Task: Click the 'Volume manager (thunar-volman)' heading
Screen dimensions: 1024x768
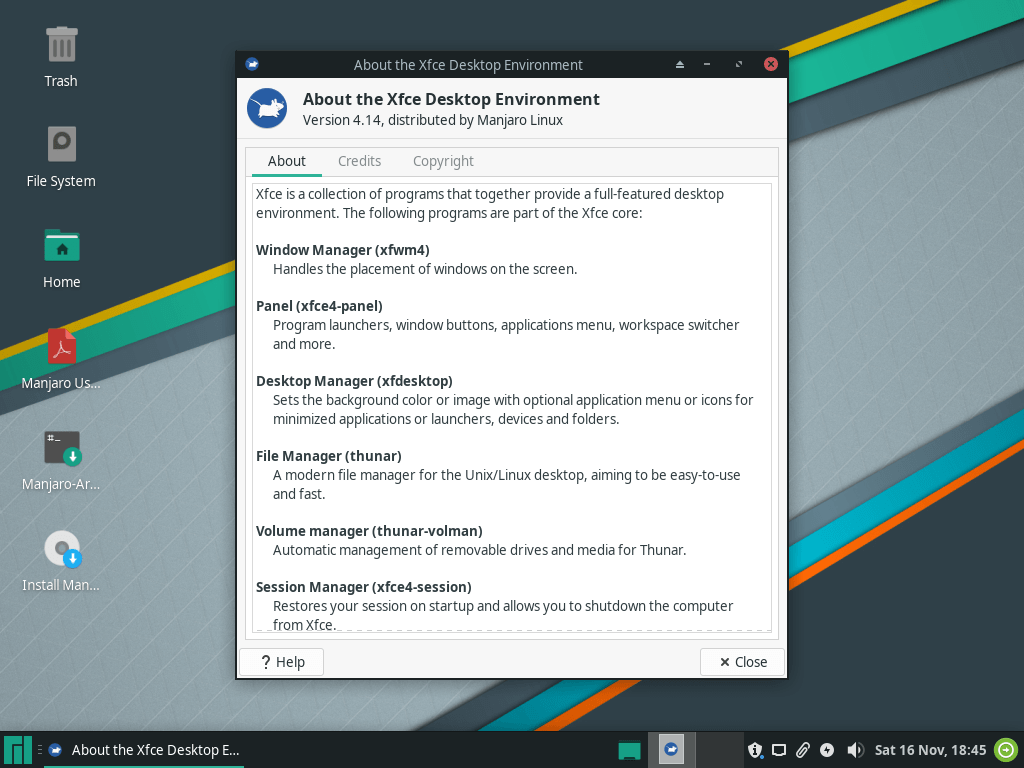Action: (x=369, y=532)
